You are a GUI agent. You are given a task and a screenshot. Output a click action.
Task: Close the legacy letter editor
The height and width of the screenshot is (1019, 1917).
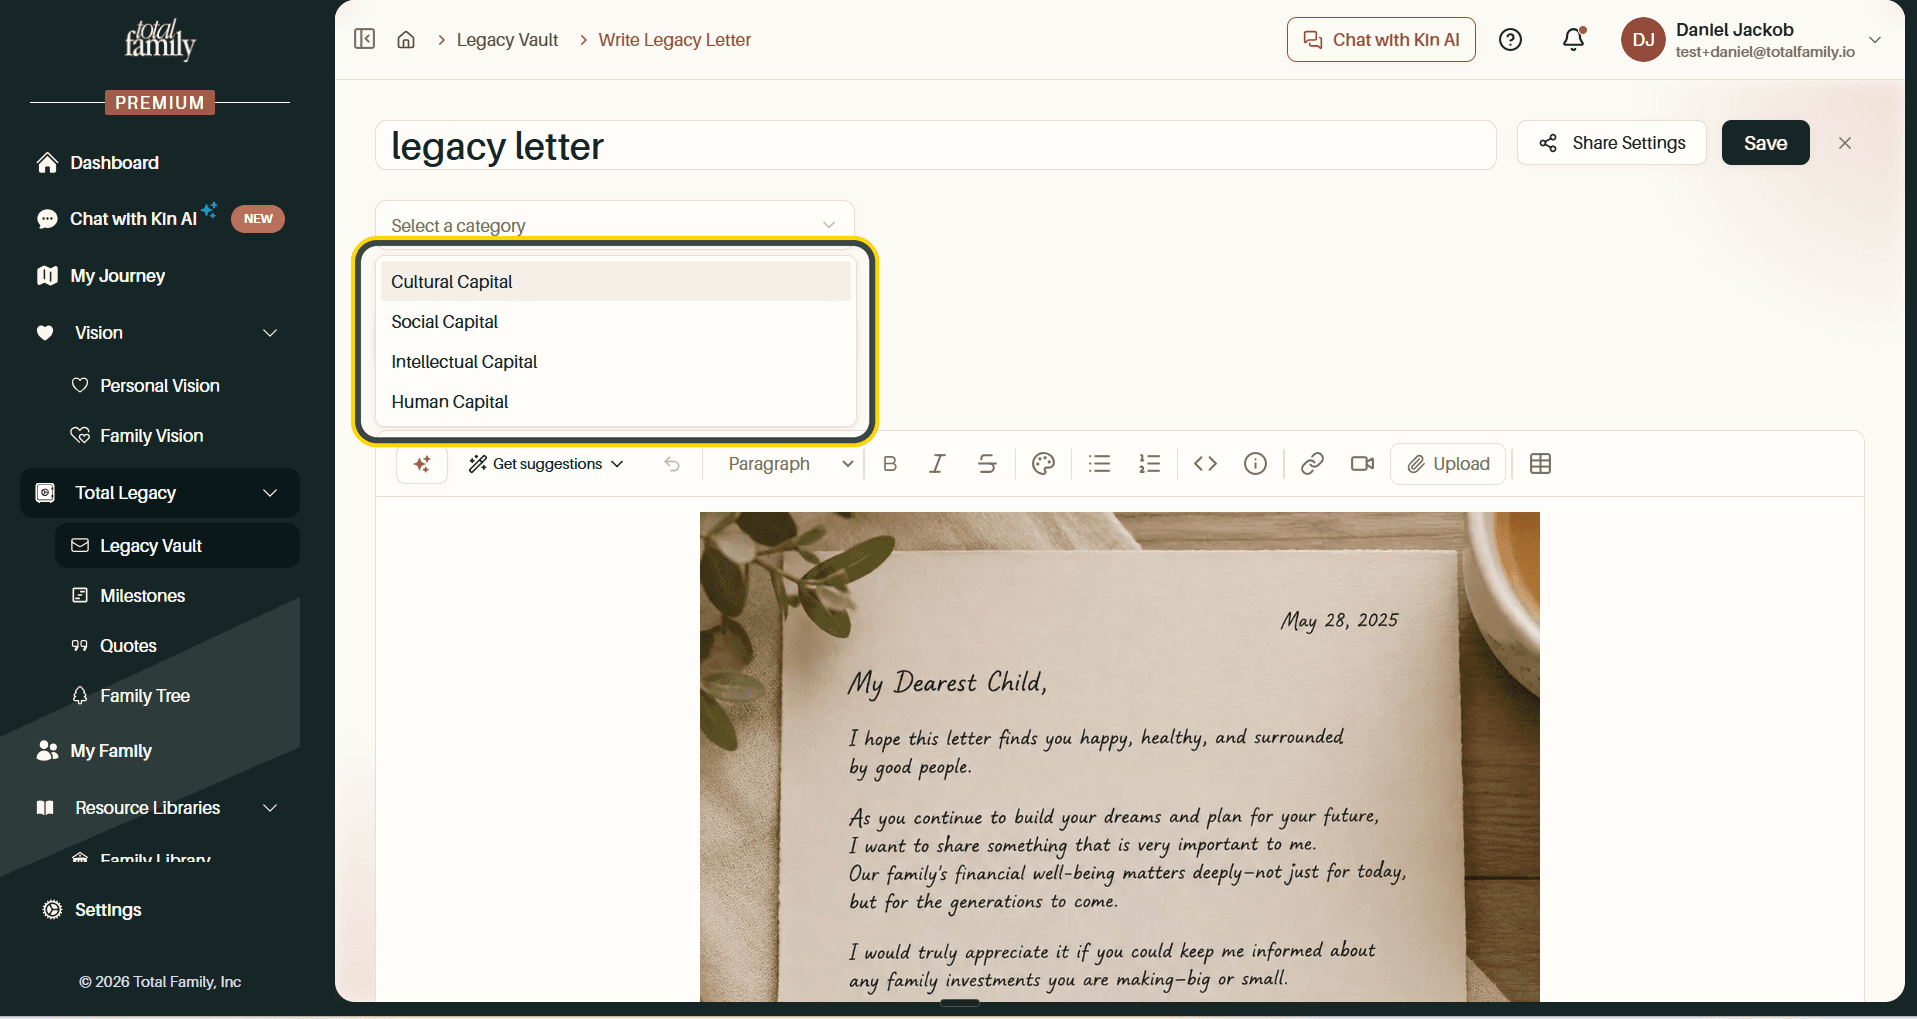pos(1845,143)
